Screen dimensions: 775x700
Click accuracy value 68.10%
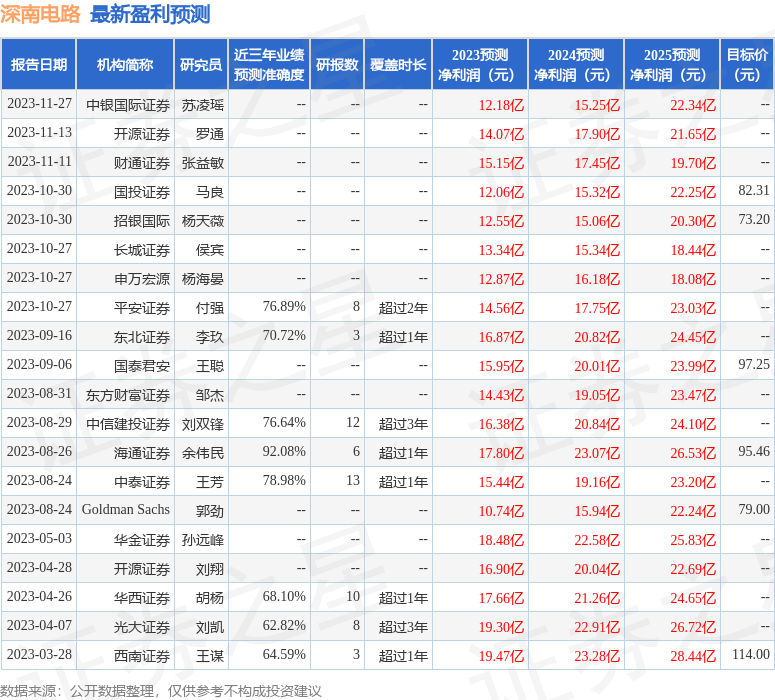point(284,597)
